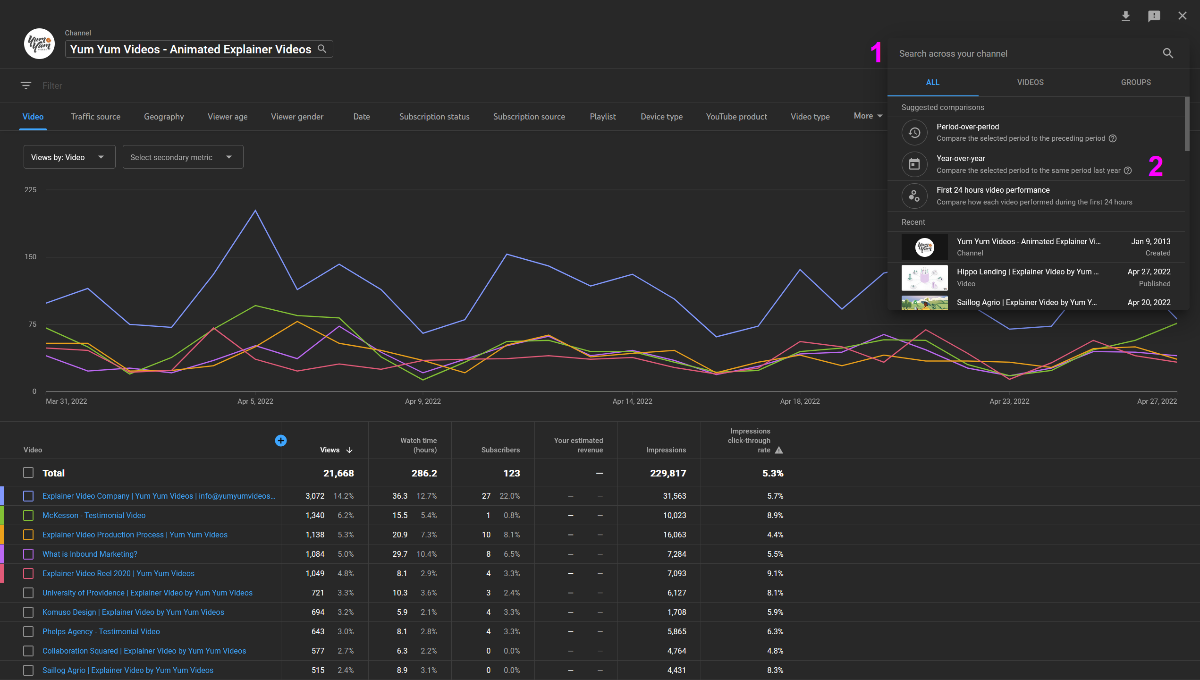1200x680 pixels.
Task: Click the First 24 hours performance icon
Action: click(x=914, y=196)
